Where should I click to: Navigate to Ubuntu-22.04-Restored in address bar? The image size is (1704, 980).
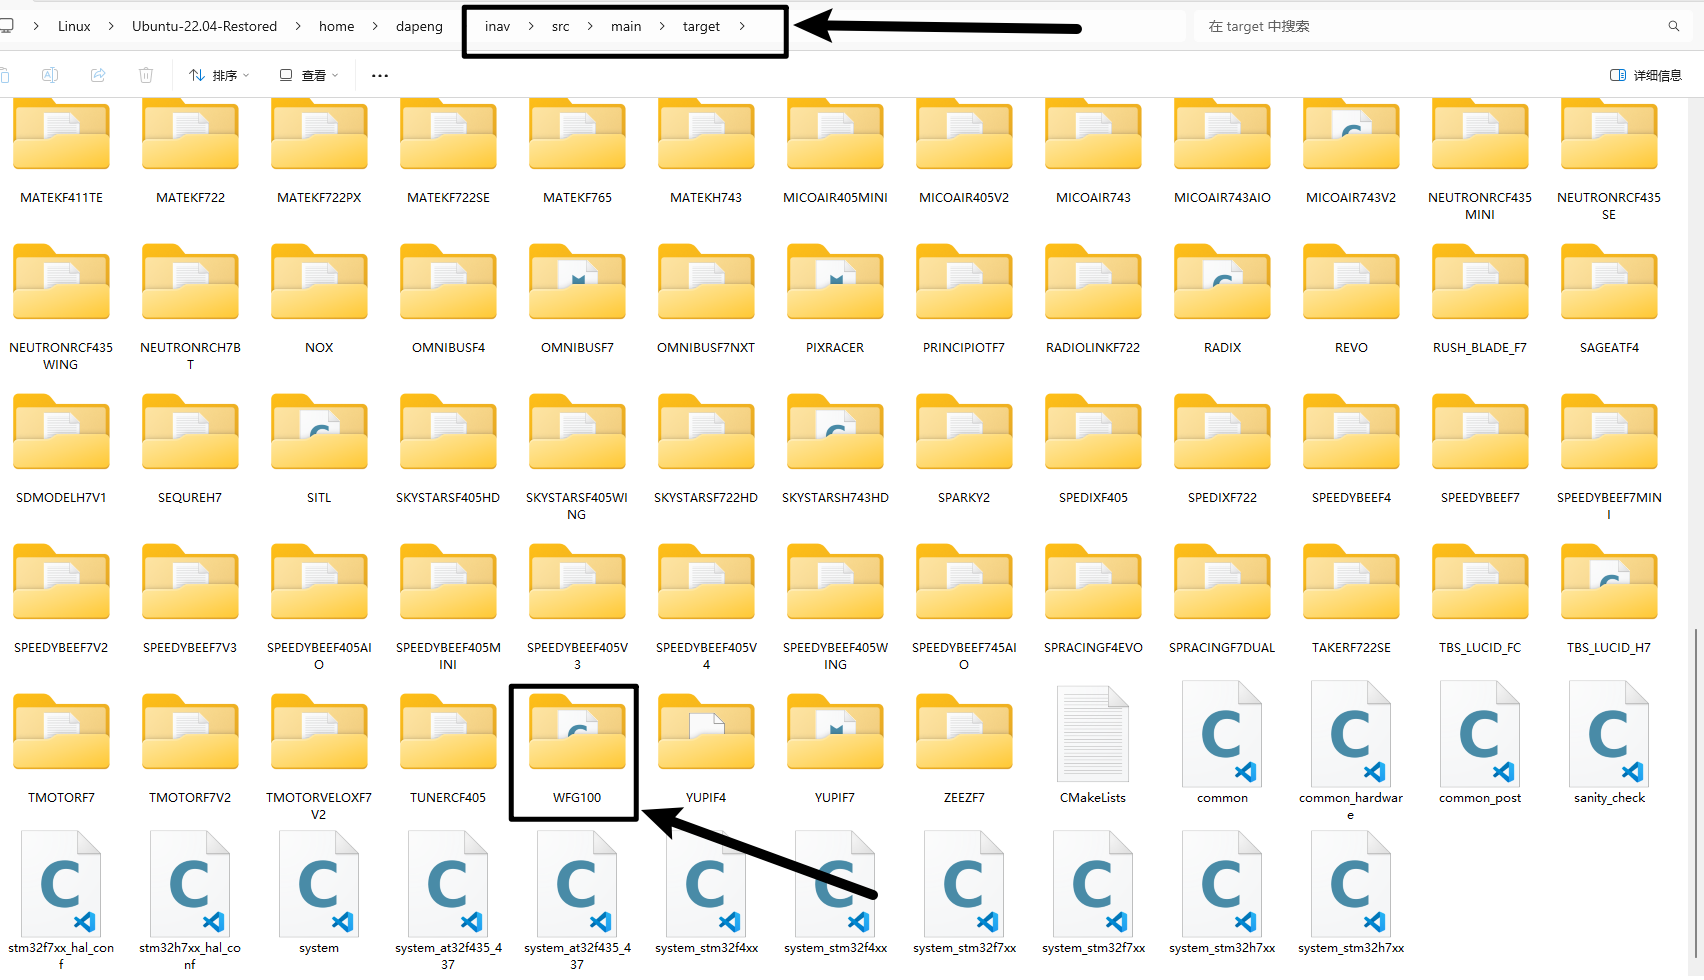point(204,26)
